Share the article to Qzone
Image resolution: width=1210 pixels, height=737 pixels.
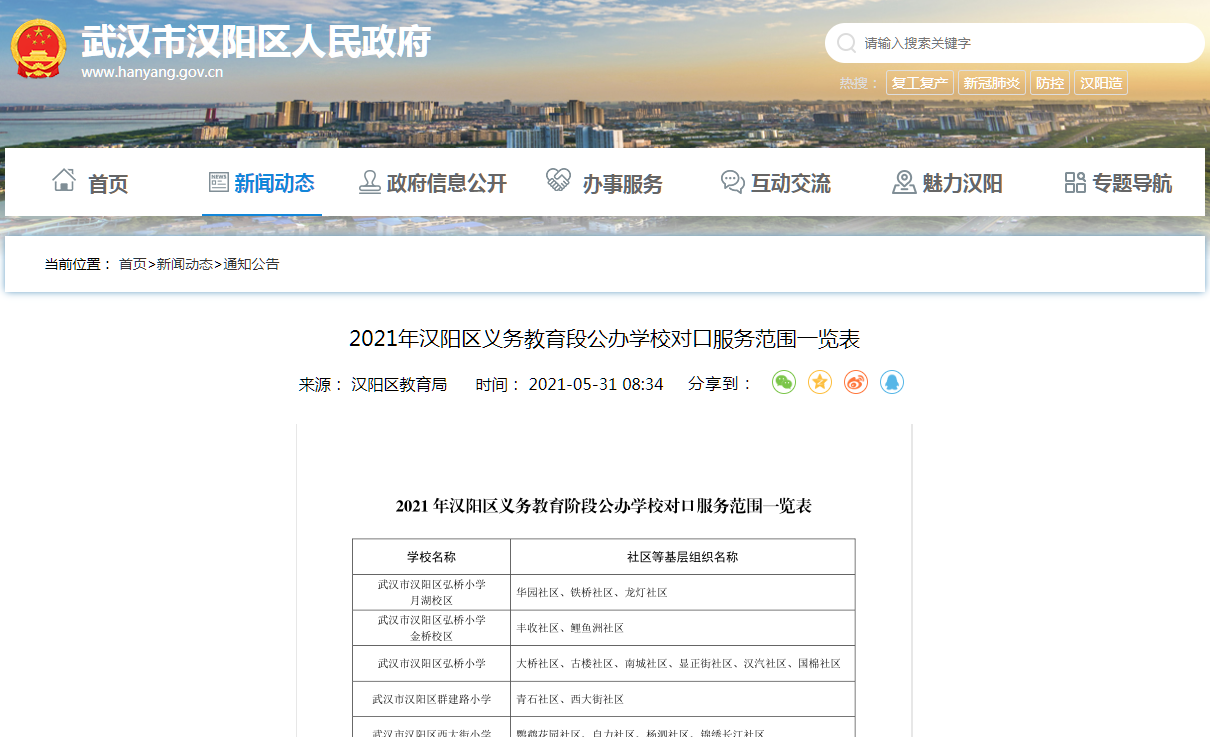[x=819, y=382]
